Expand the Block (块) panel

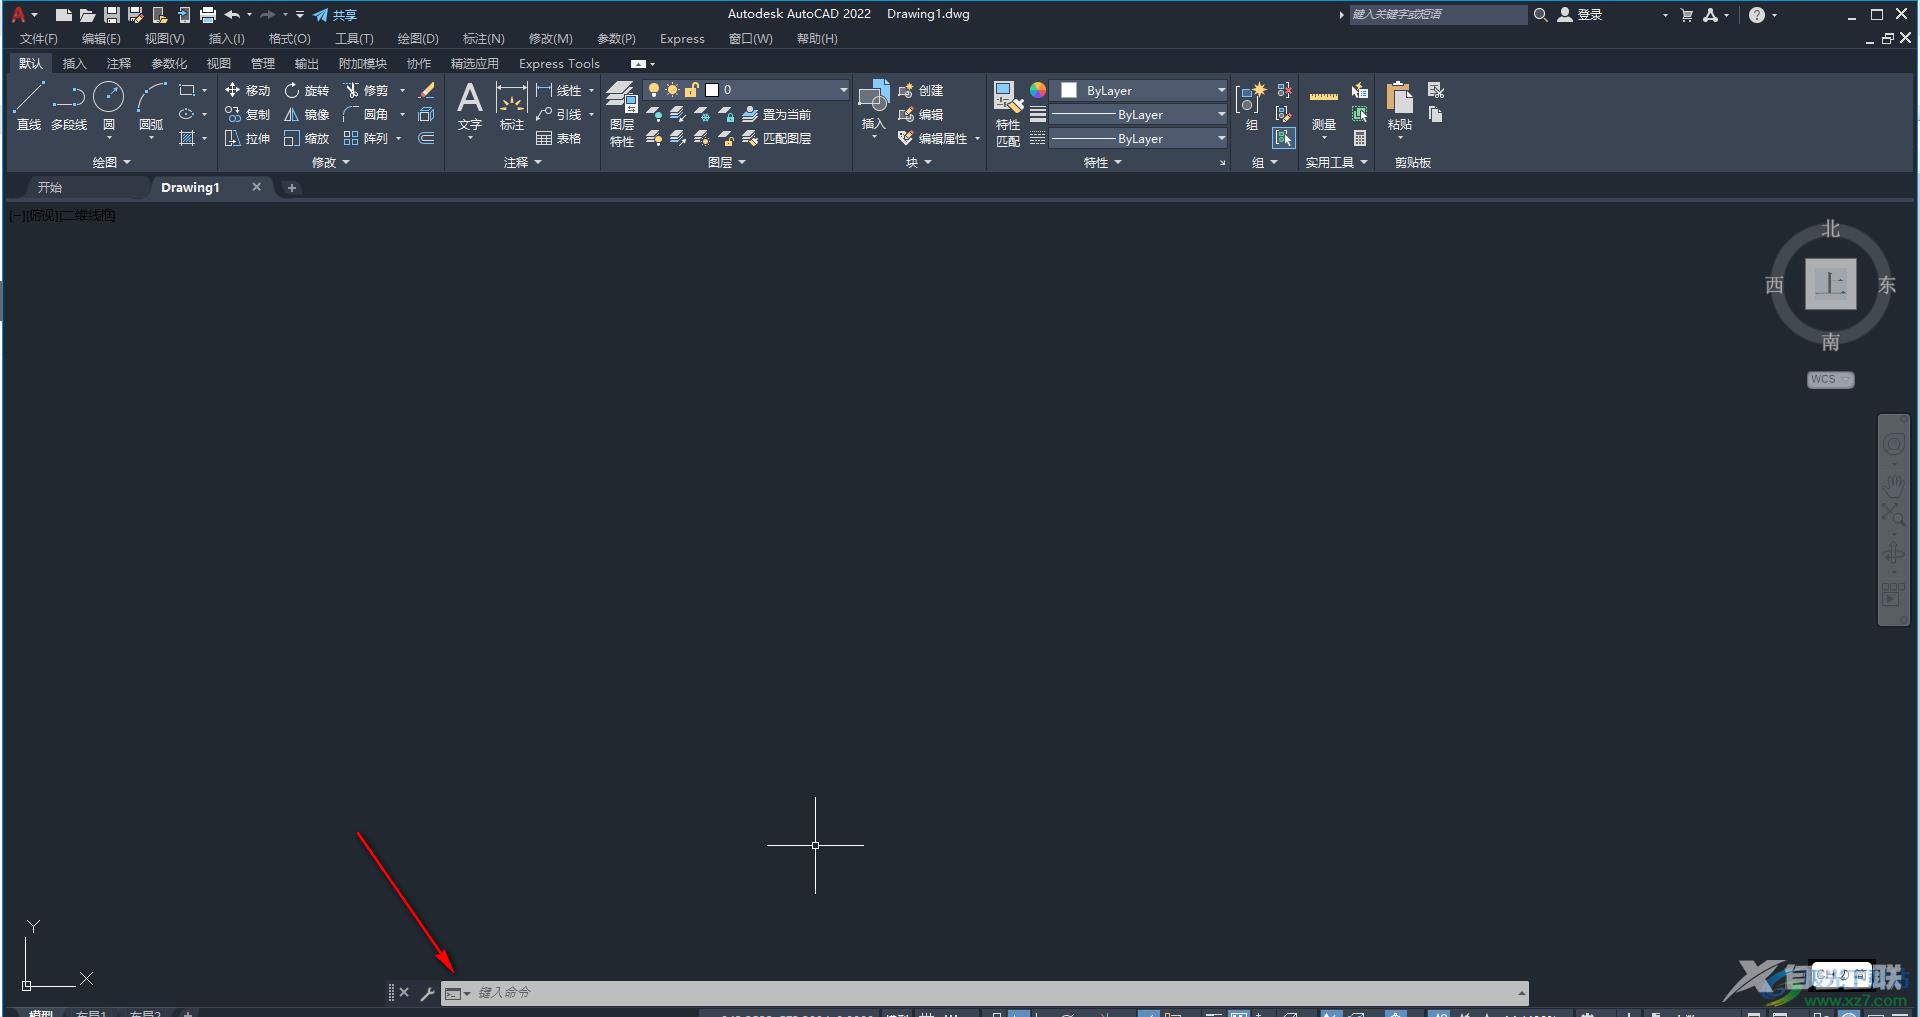918,162
